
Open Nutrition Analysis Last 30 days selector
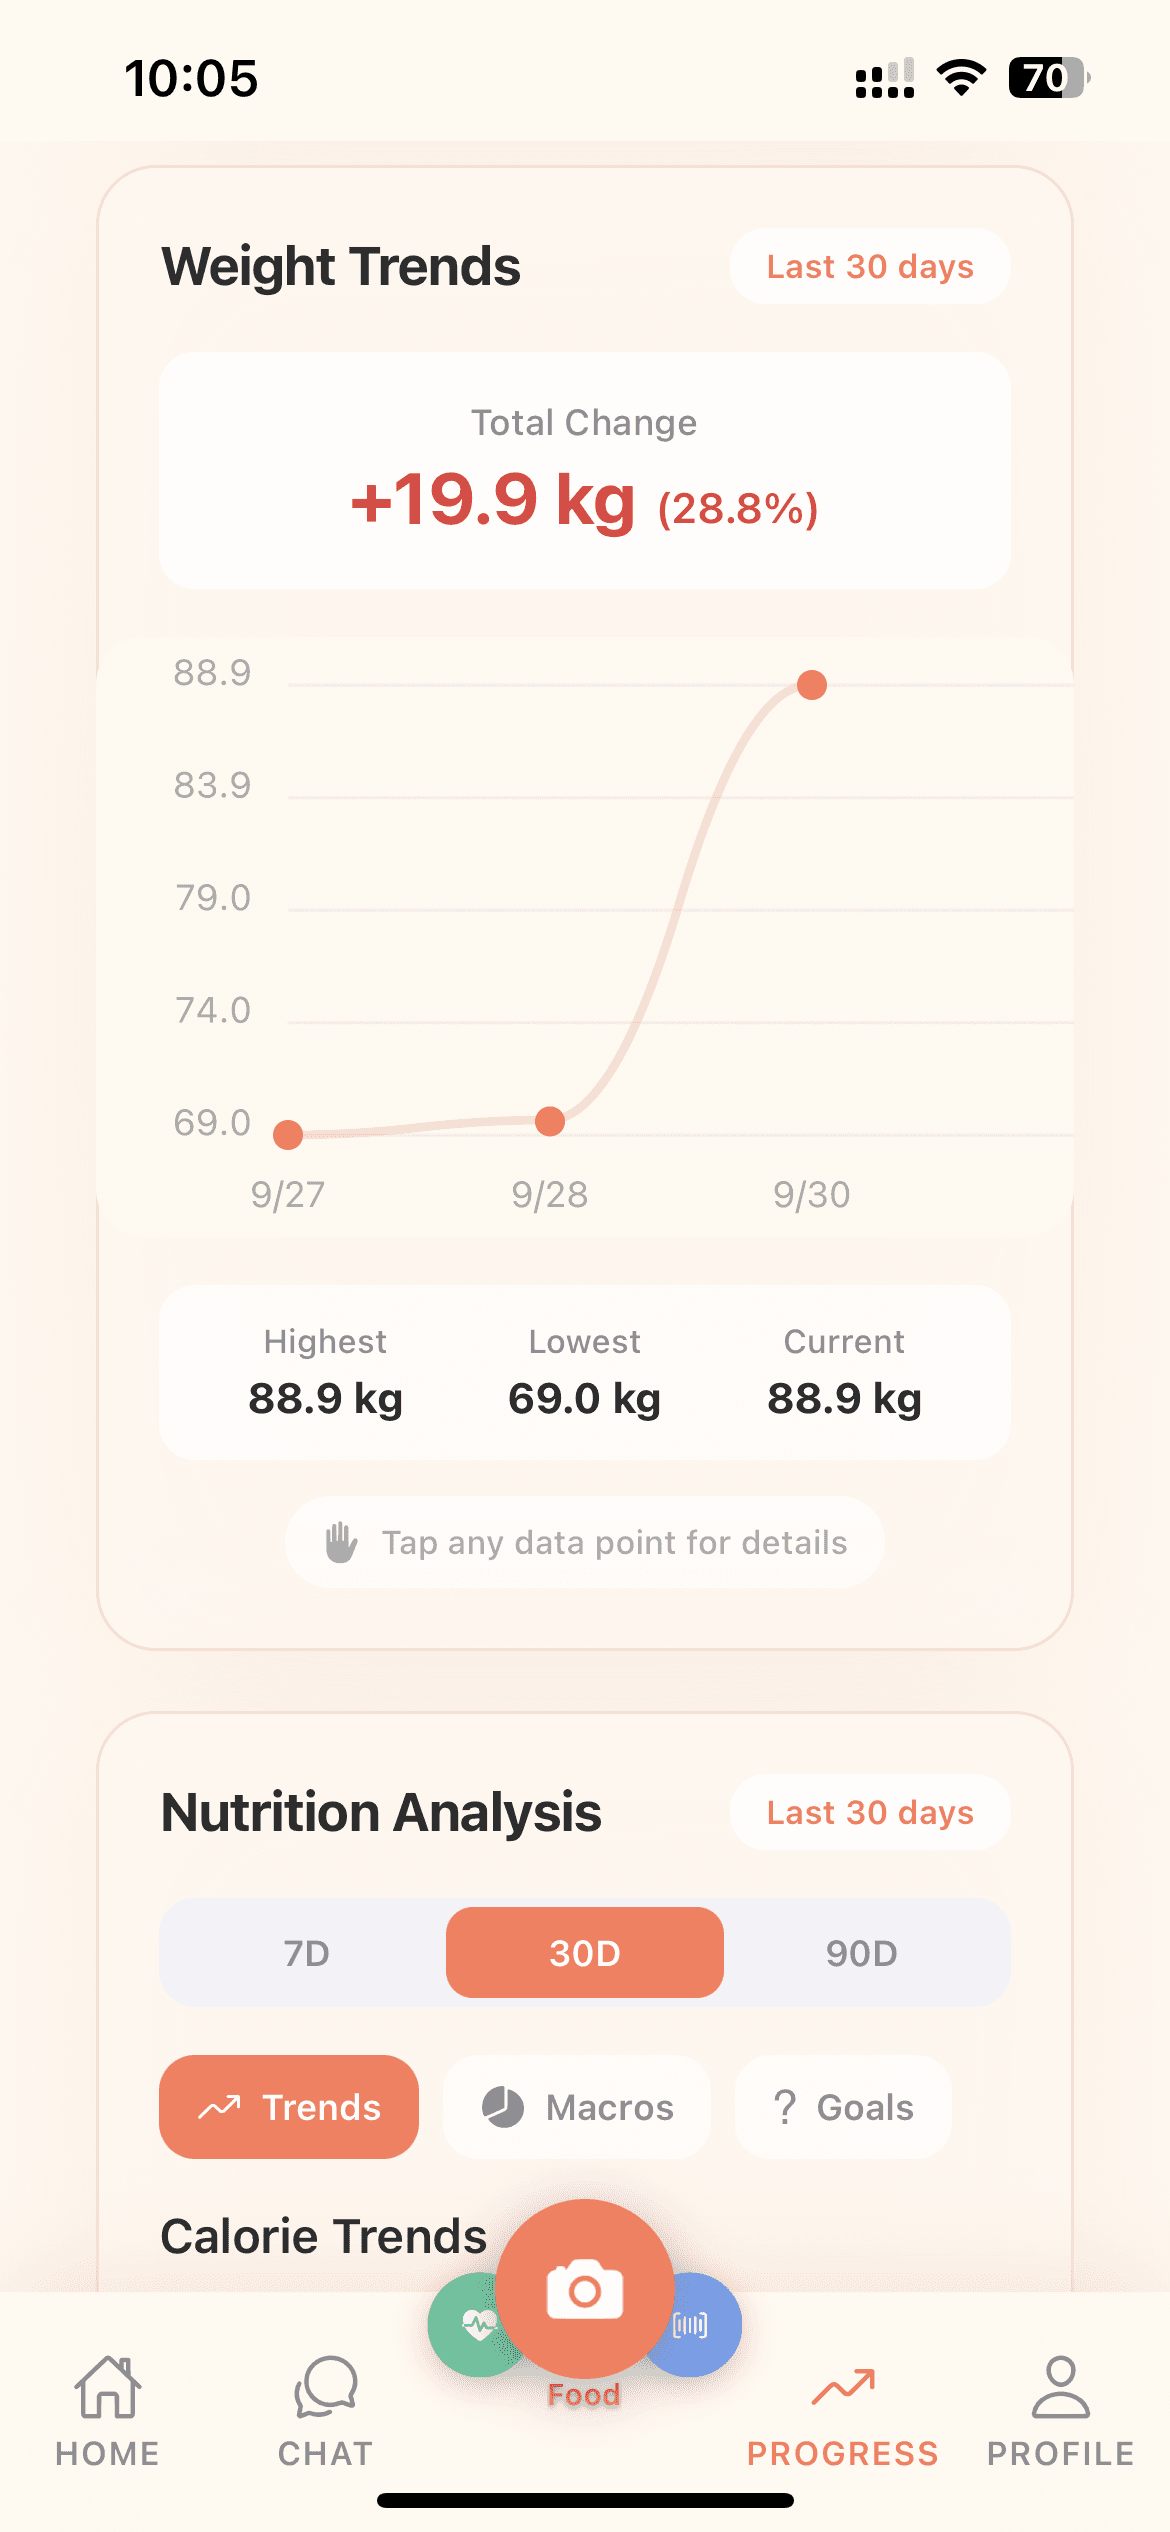click(869, 1813)
